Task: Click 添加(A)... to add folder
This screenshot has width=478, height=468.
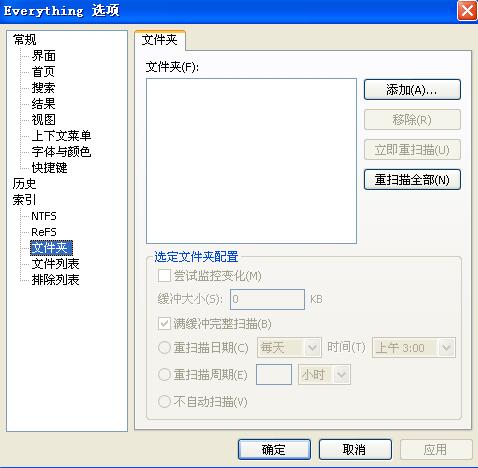Action: pyautogui.click(x=412, y=89)
